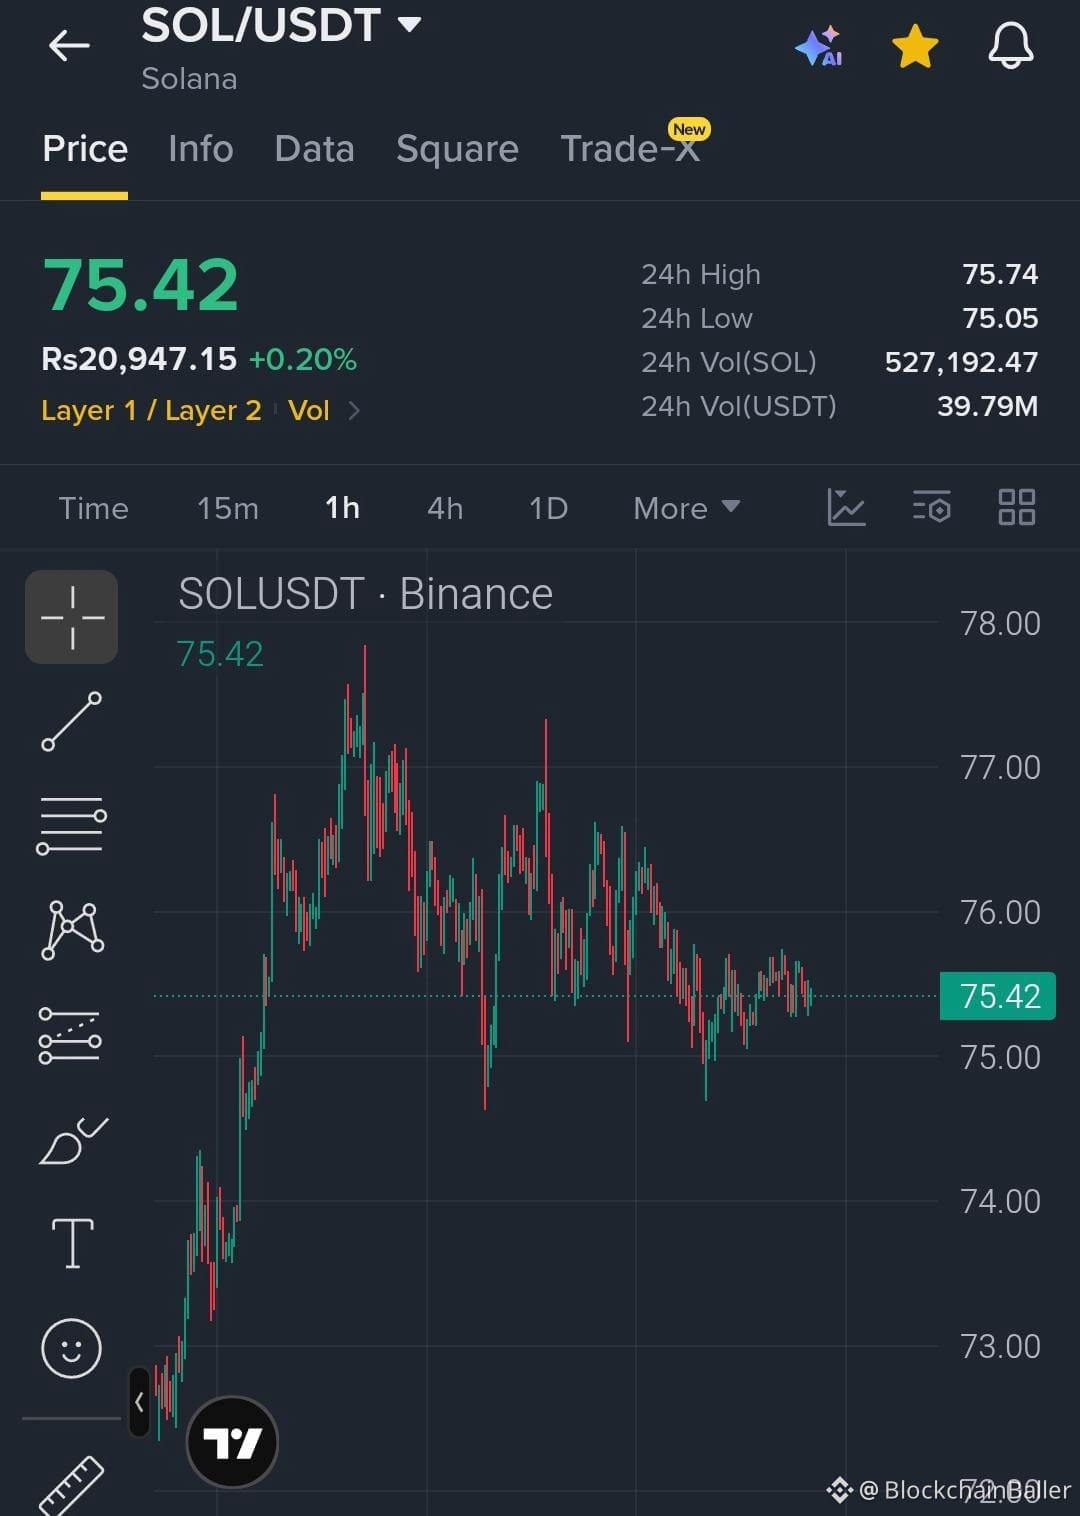
Task: Click the 74.00 price axis label
Action: click(x=1000, y=1201)
